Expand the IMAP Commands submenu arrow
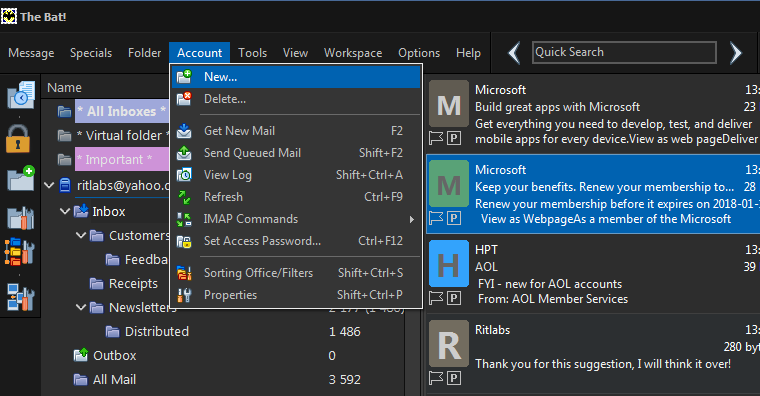The height and width of the screenshot is (396, 760). click(x=412, y=220)
